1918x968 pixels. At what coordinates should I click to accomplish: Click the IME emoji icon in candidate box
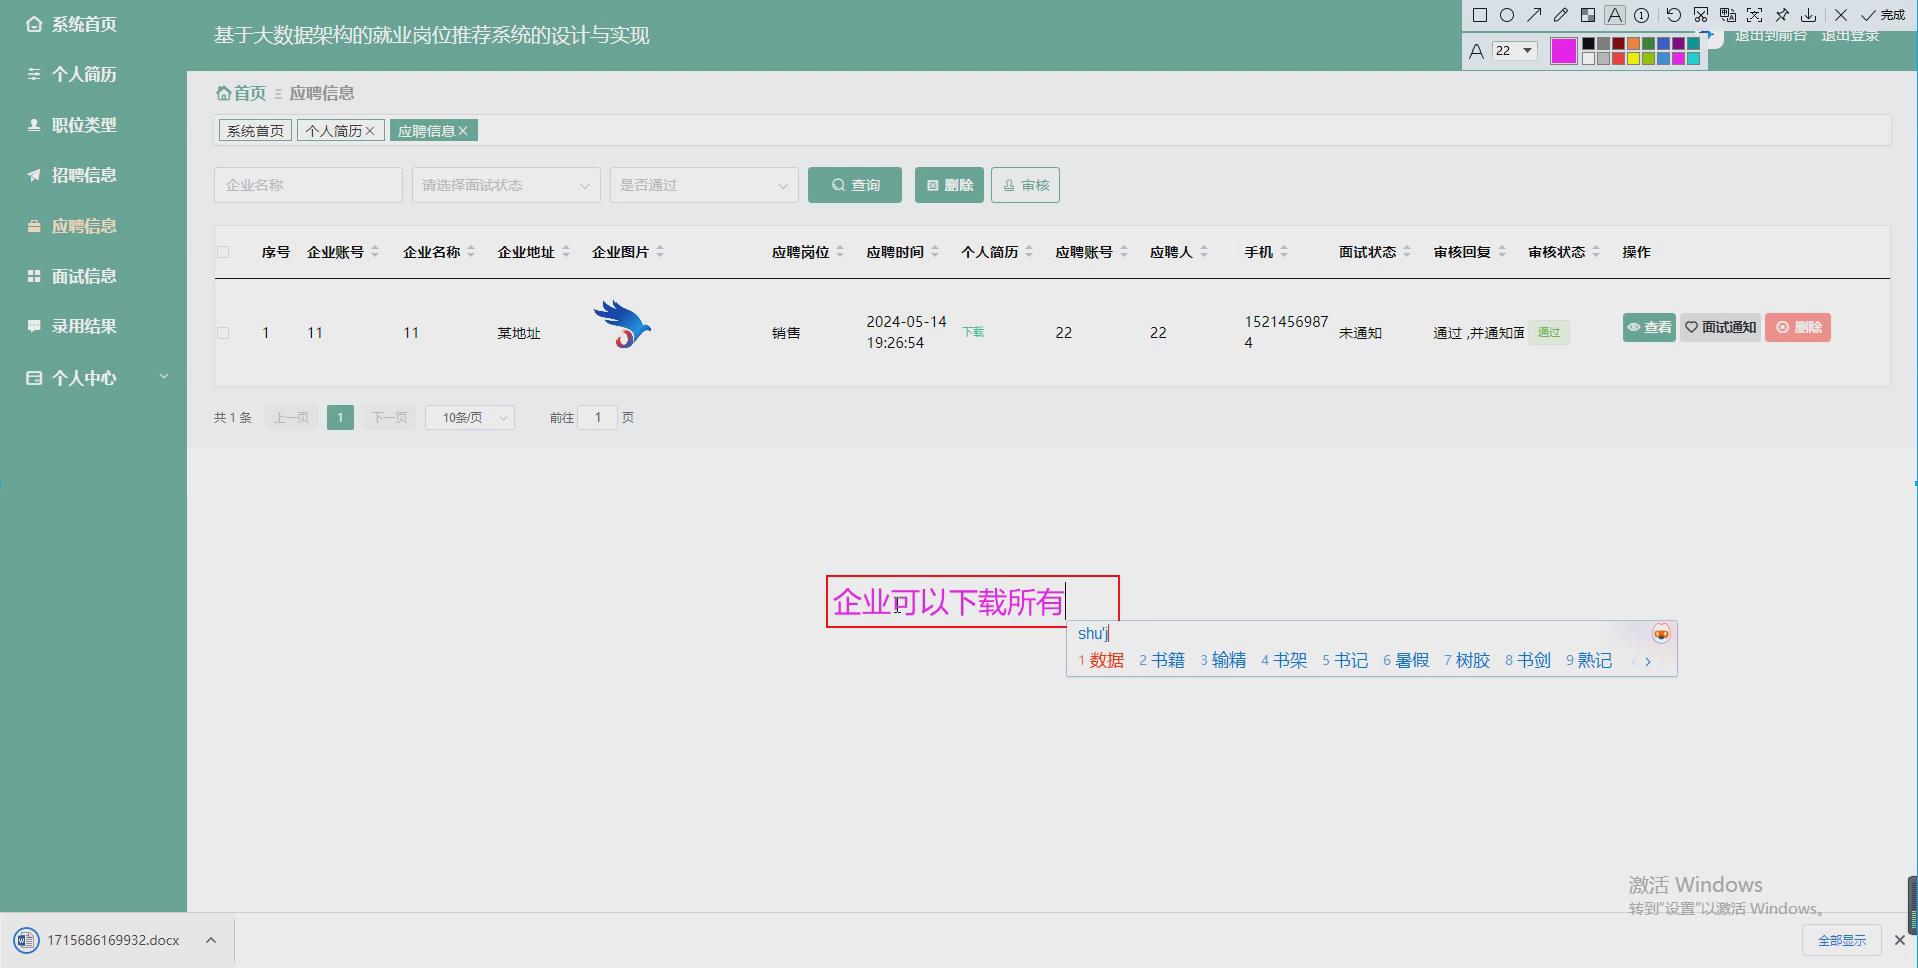point(1661,634)
